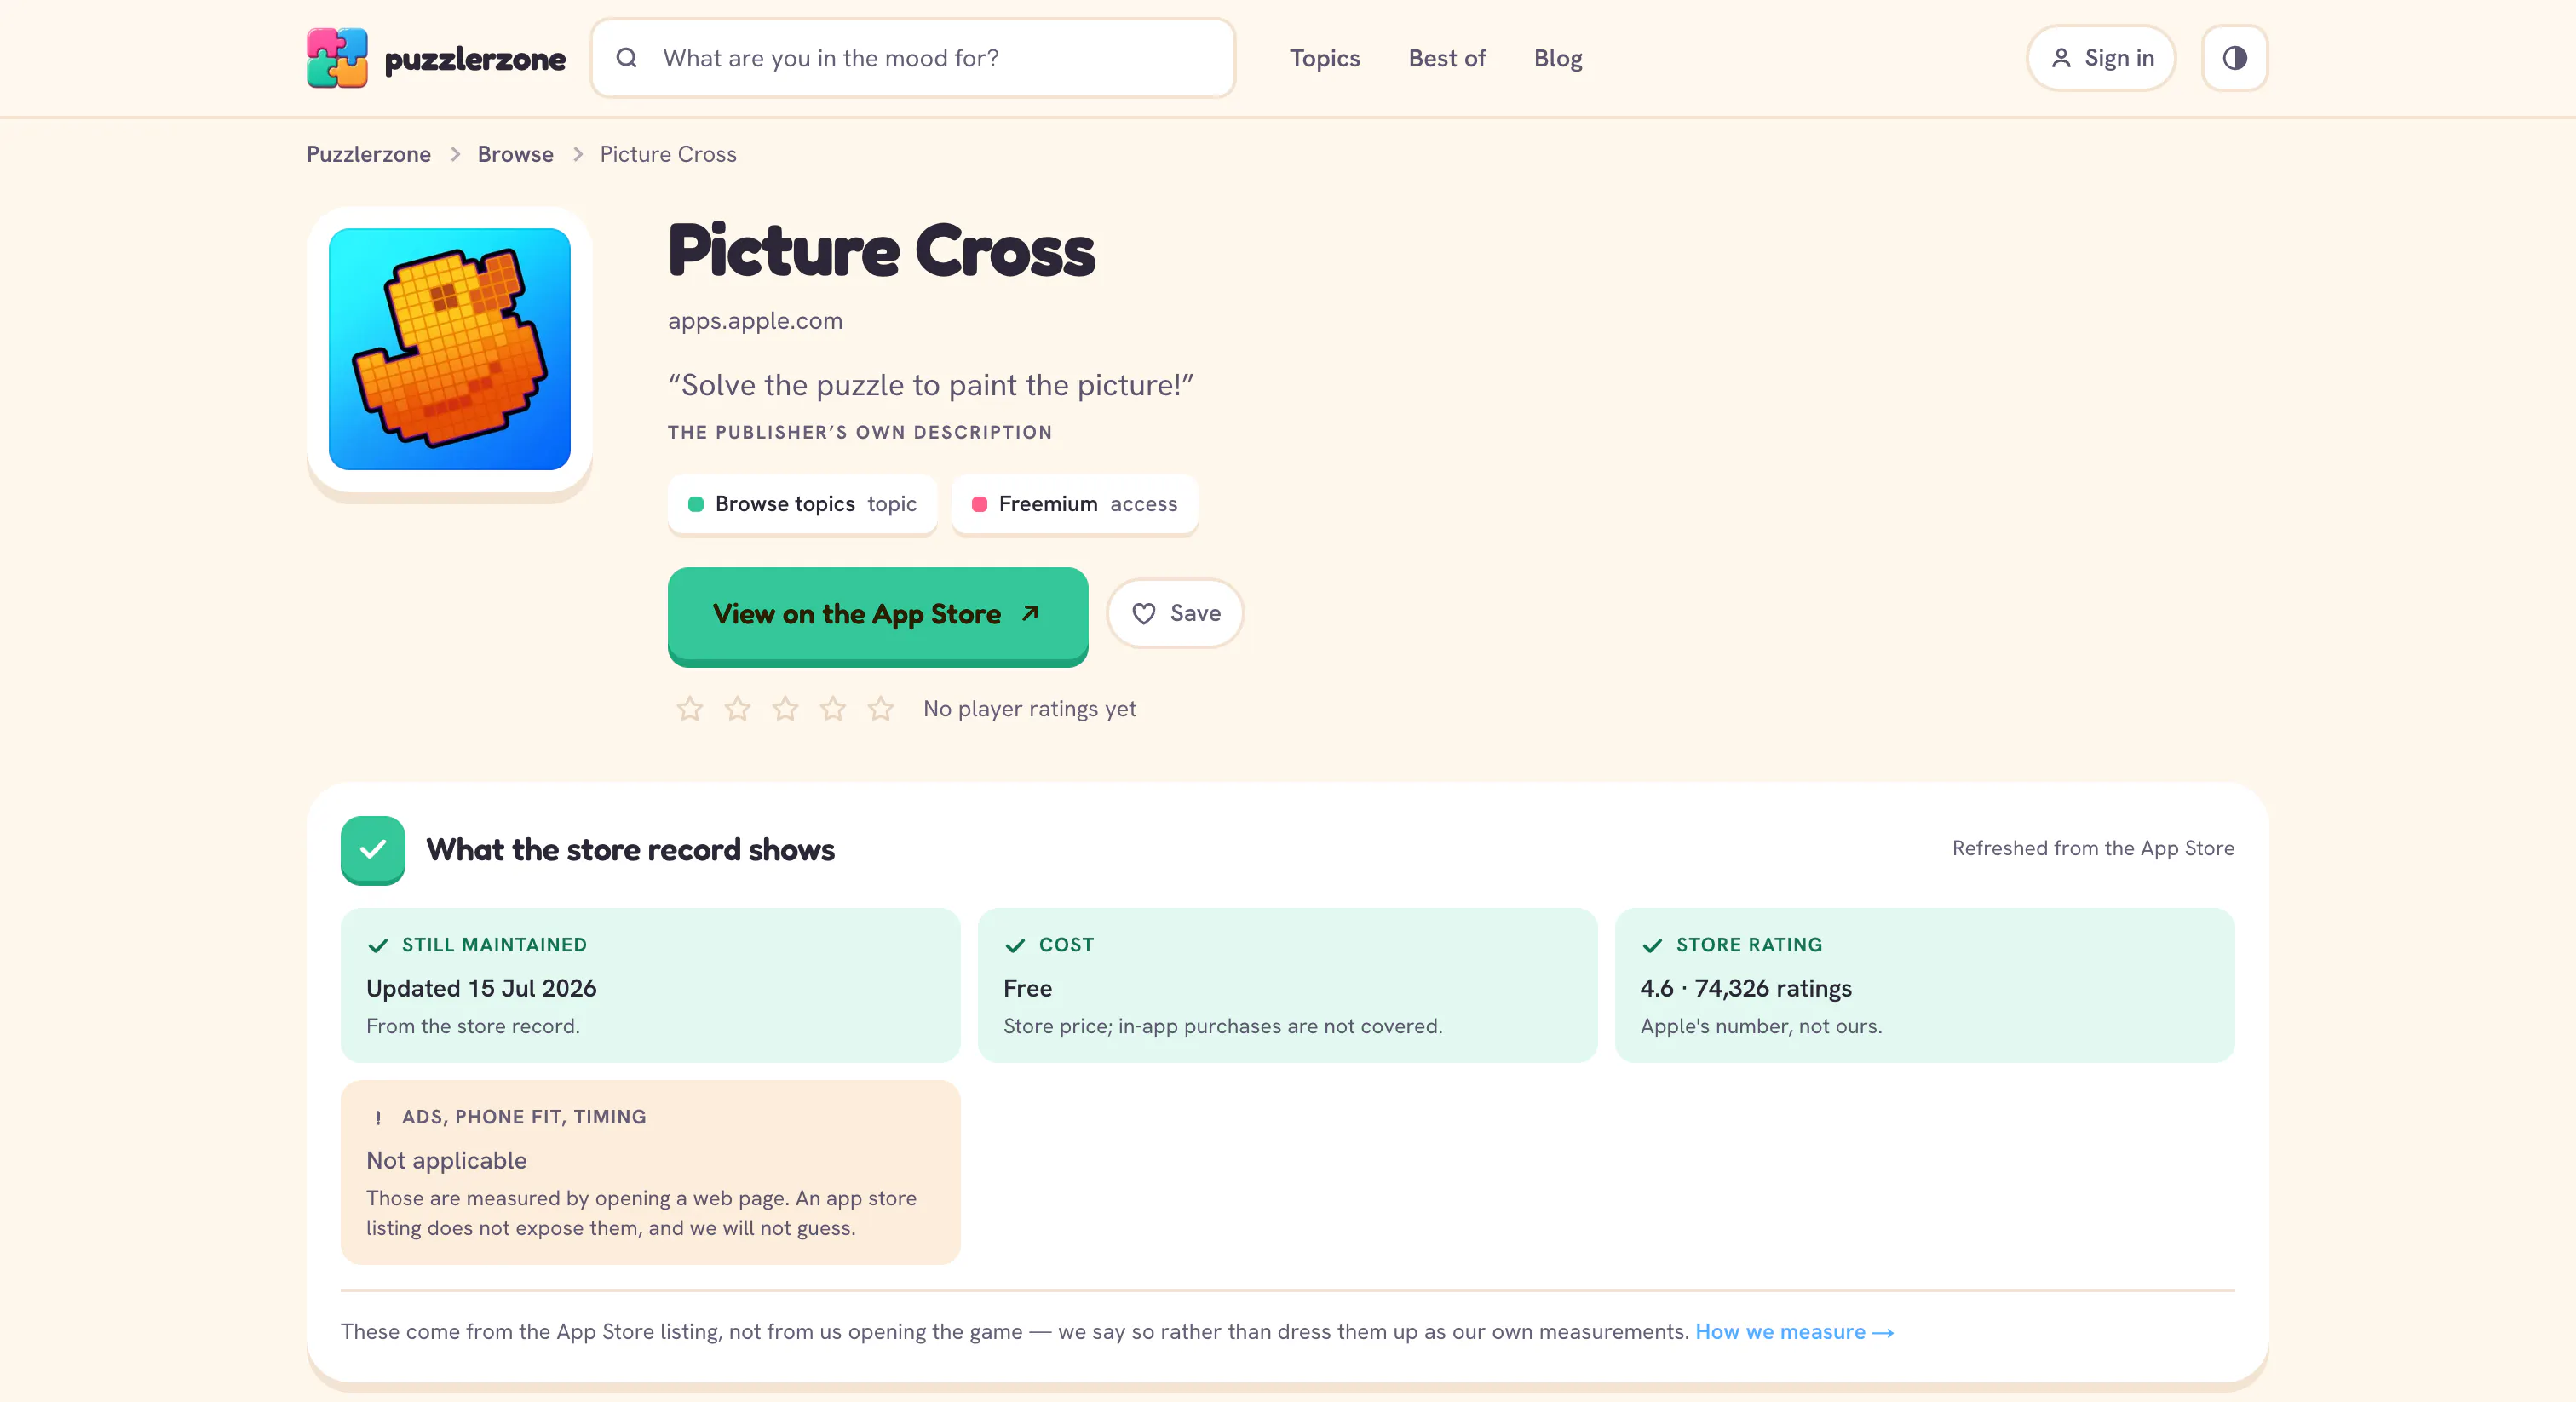Image resolution: width=2576 pixels, height=1402 pixels.
Task: Click the checkmark beside Still Maintained
Action: pos(378,946)
